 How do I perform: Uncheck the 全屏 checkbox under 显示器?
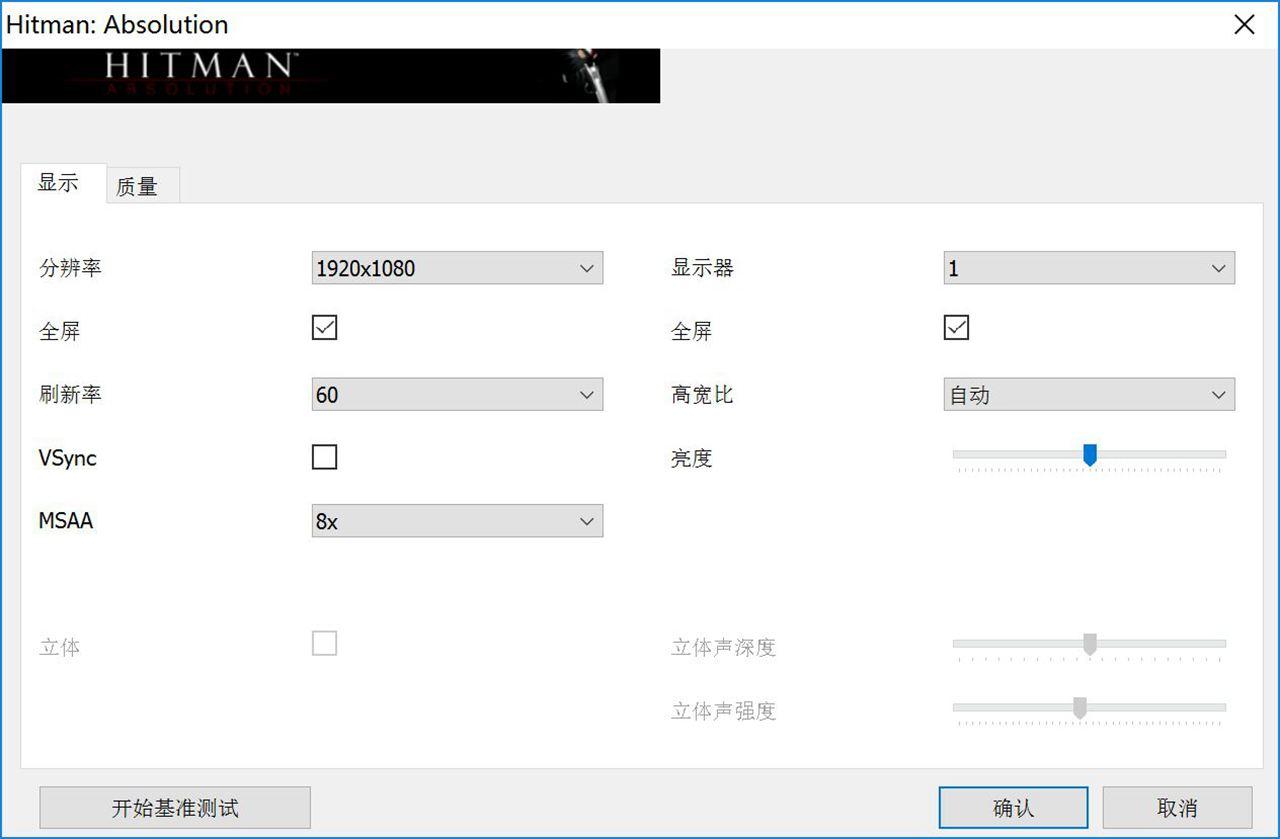click(956, 328)
